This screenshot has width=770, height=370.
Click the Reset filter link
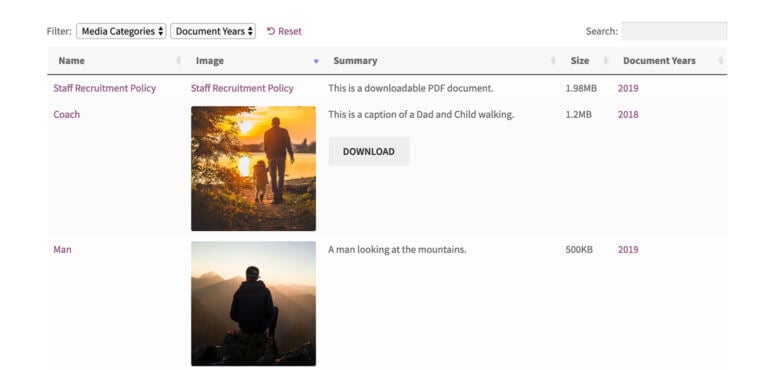[284, 31]
